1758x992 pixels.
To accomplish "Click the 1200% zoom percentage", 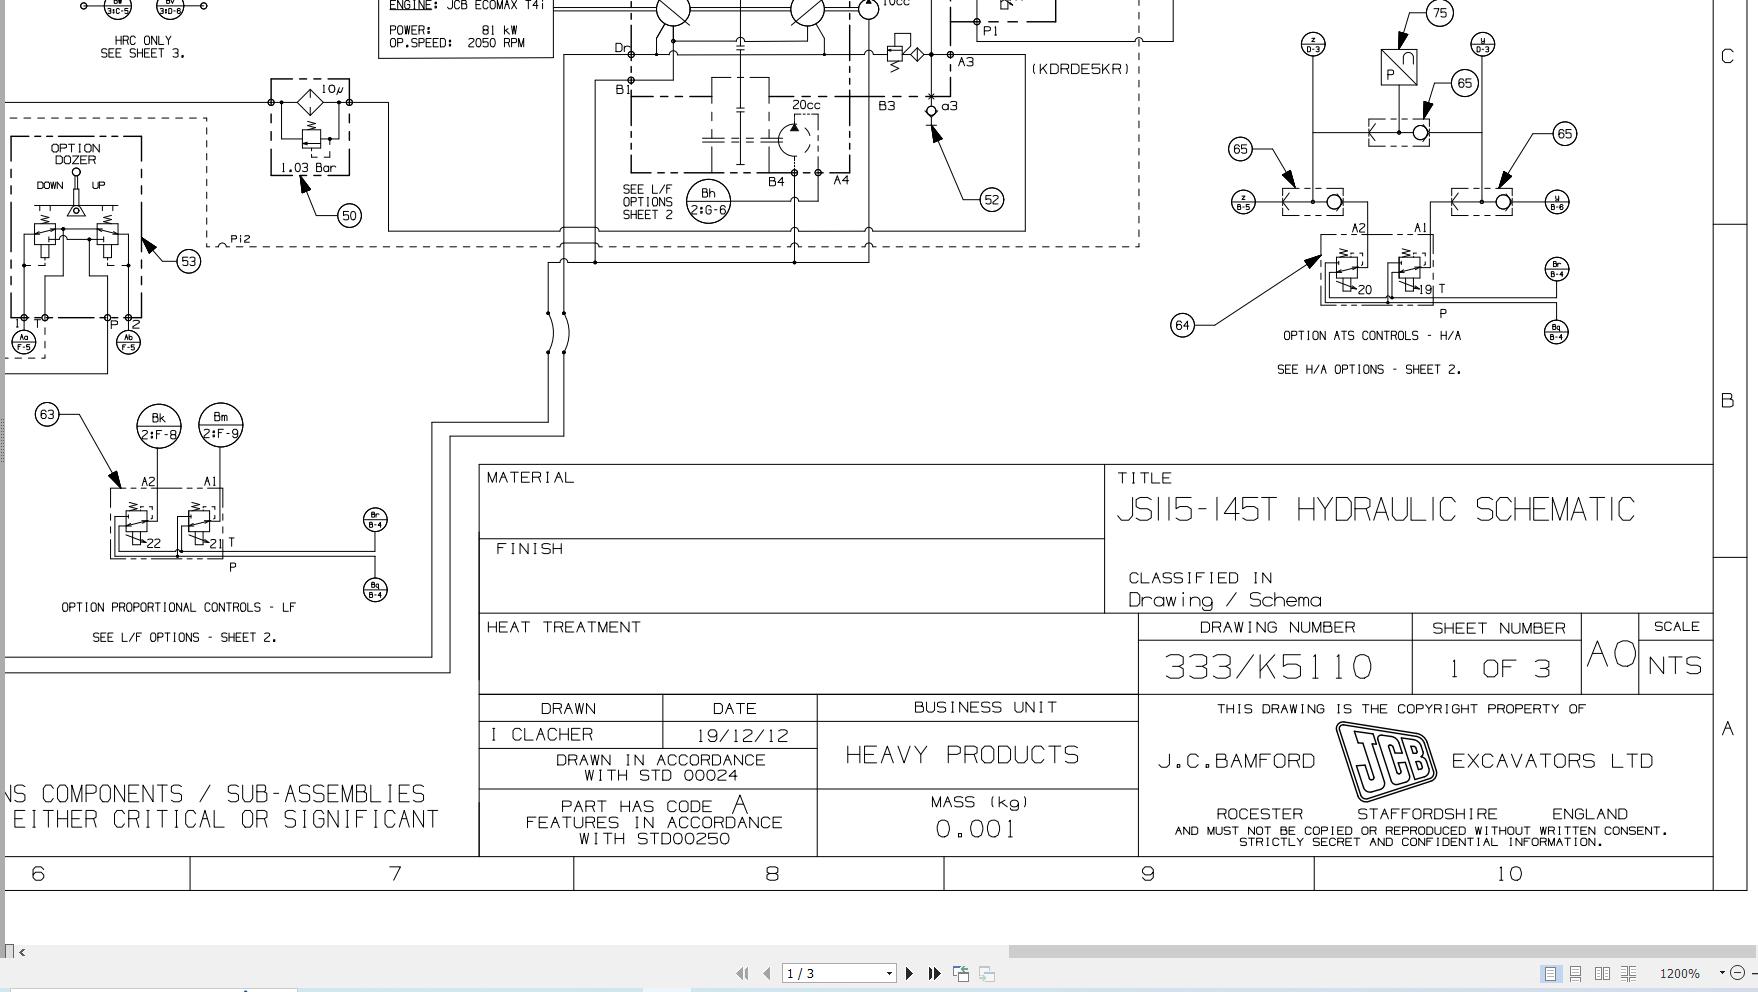I will [x=1680, y=973].
